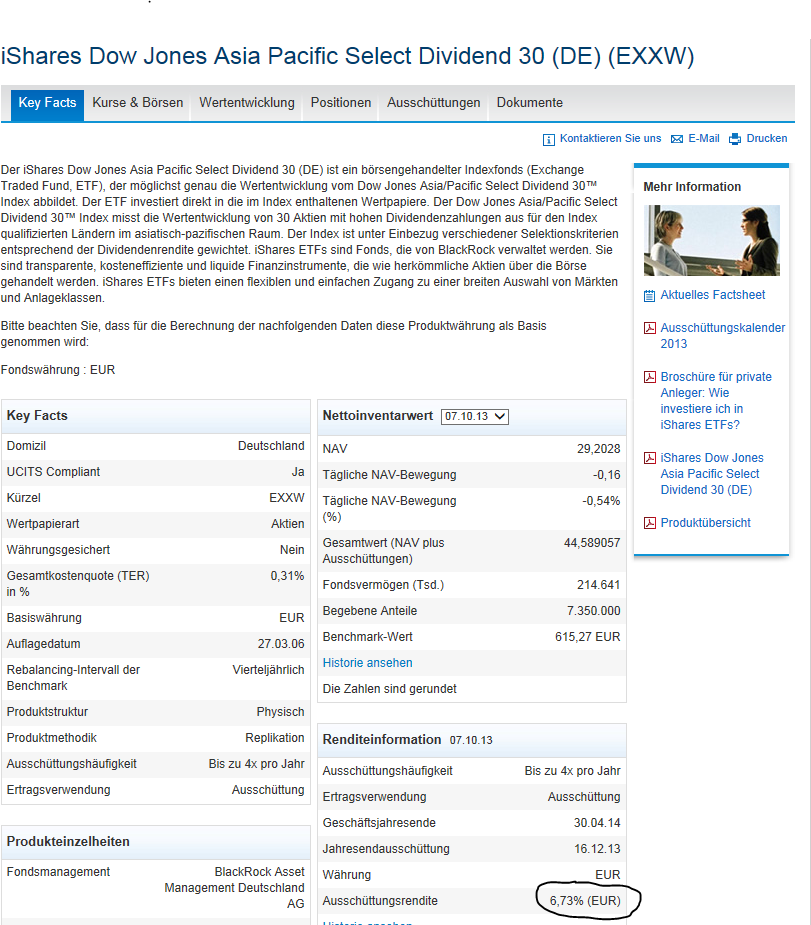Click the Fondswährung : EUR text
The image size is (811, 925).
(58, 370)
